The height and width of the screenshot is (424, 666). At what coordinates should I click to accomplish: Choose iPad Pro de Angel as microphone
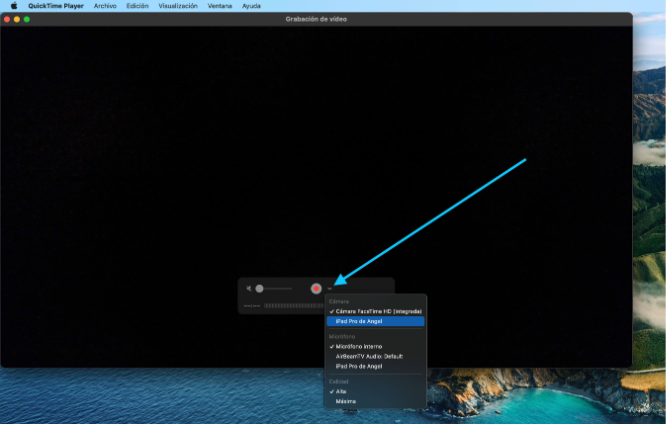click(359, 366)
